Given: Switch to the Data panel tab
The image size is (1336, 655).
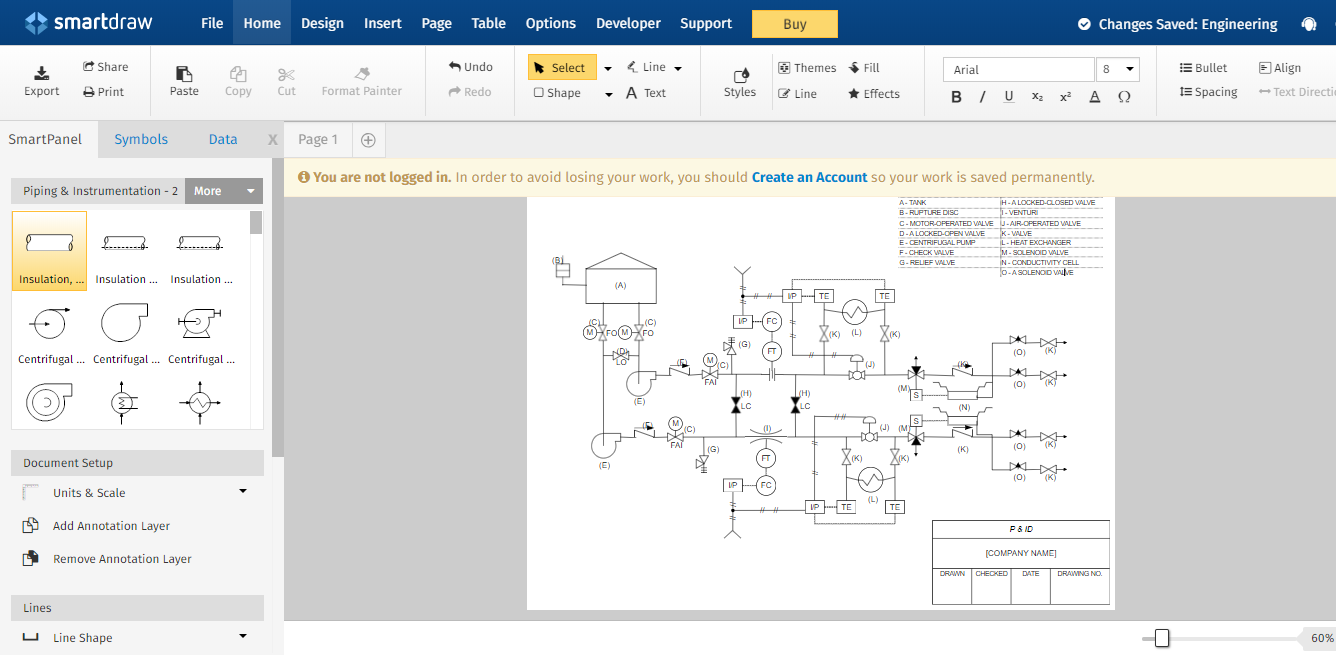Looking at the screenshot, I should tap(223, 139).
